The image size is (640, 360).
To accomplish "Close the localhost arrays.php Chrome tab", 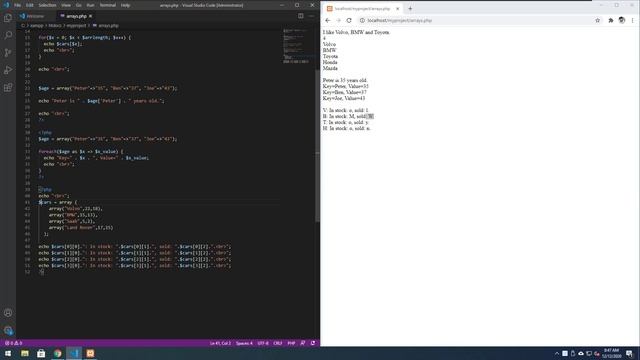I will [x=398, y=9].
